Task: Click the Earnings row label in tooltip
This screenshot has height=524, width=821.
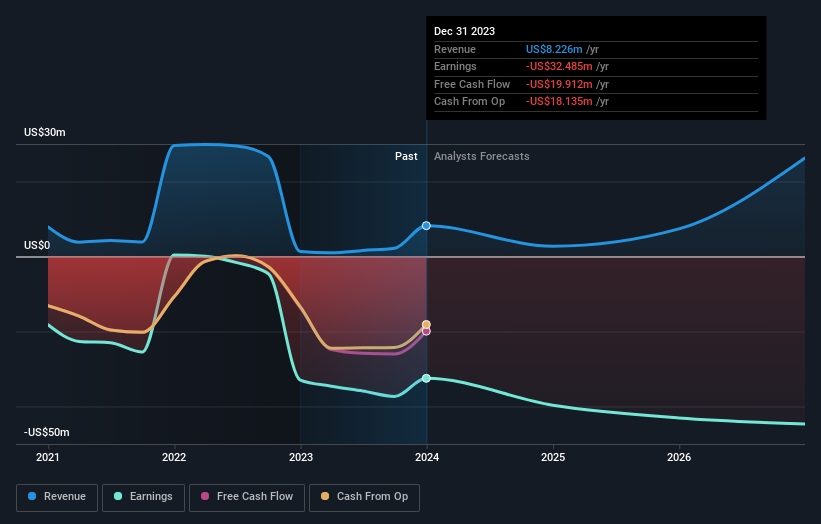Action: pos(455,66)
